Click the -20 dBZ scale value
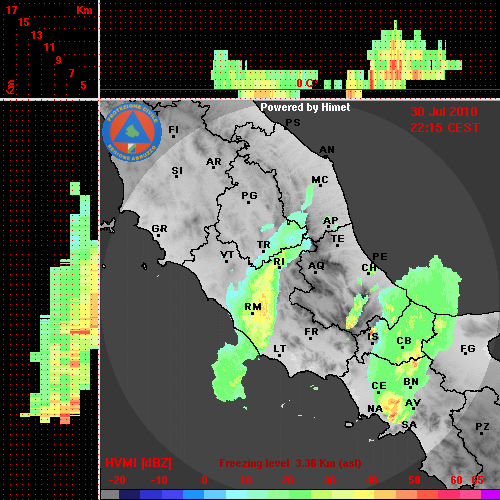The image size is (500, 500). point(117,480)
